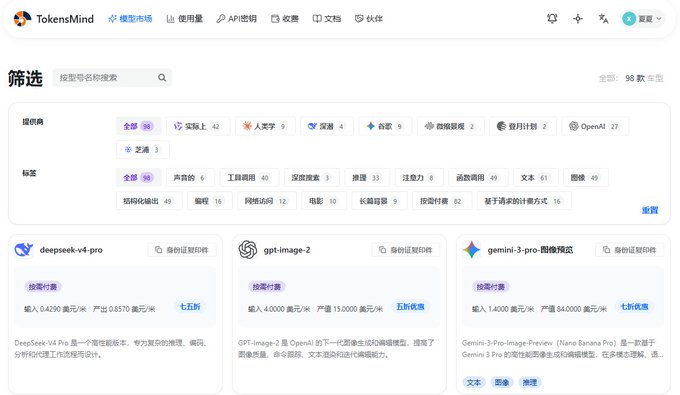
Task: Click the 图像 tag on gemini card
Action: point(501,382)
